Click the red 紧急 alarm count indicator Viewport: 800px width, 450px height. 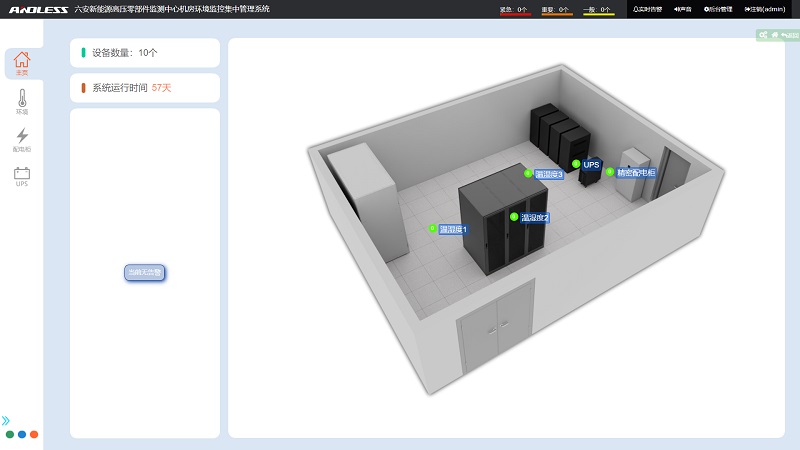tap(515, 10)
